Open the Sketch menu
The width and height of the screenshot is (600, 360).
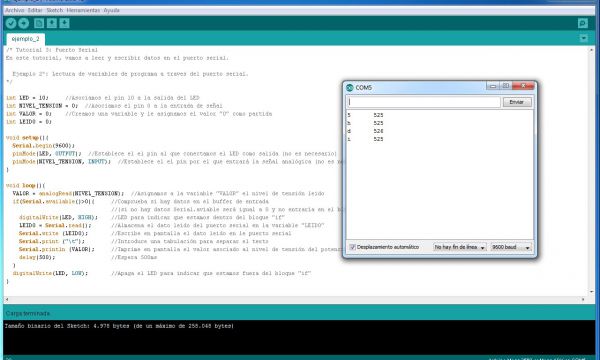click(x=54, y=10)
